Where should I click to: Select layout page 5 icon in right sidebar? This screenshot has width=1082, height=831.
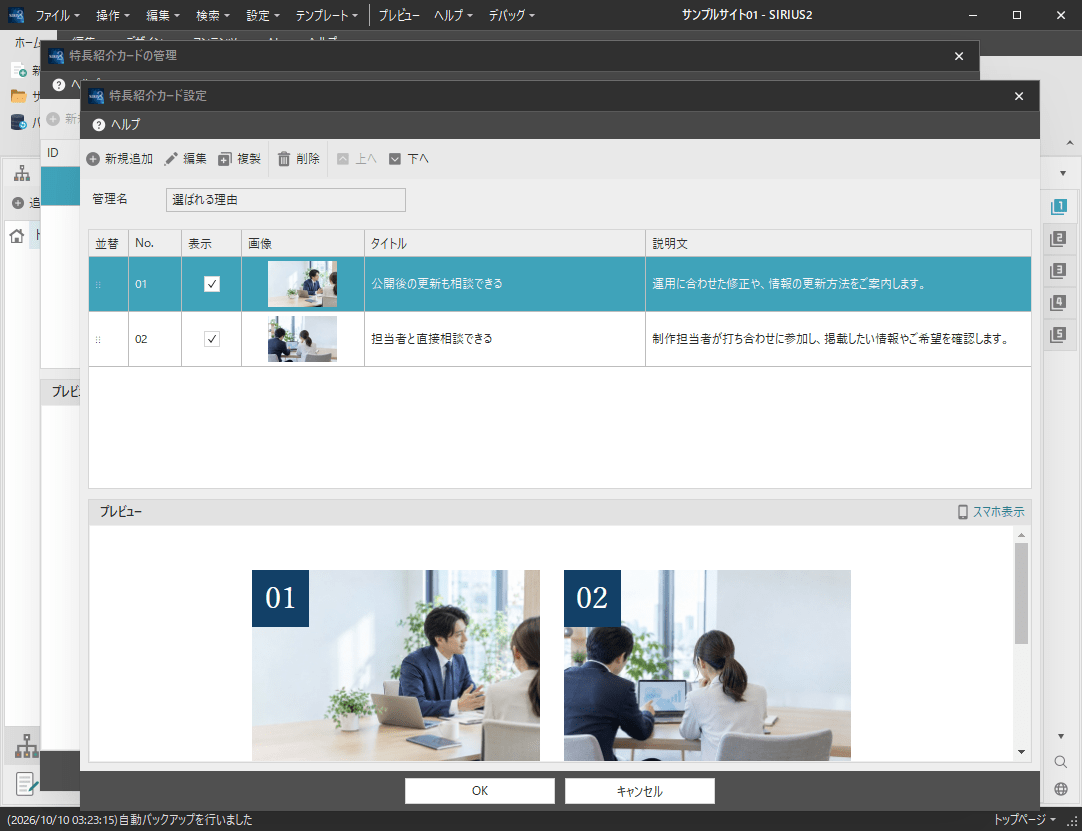point(1058,335)
